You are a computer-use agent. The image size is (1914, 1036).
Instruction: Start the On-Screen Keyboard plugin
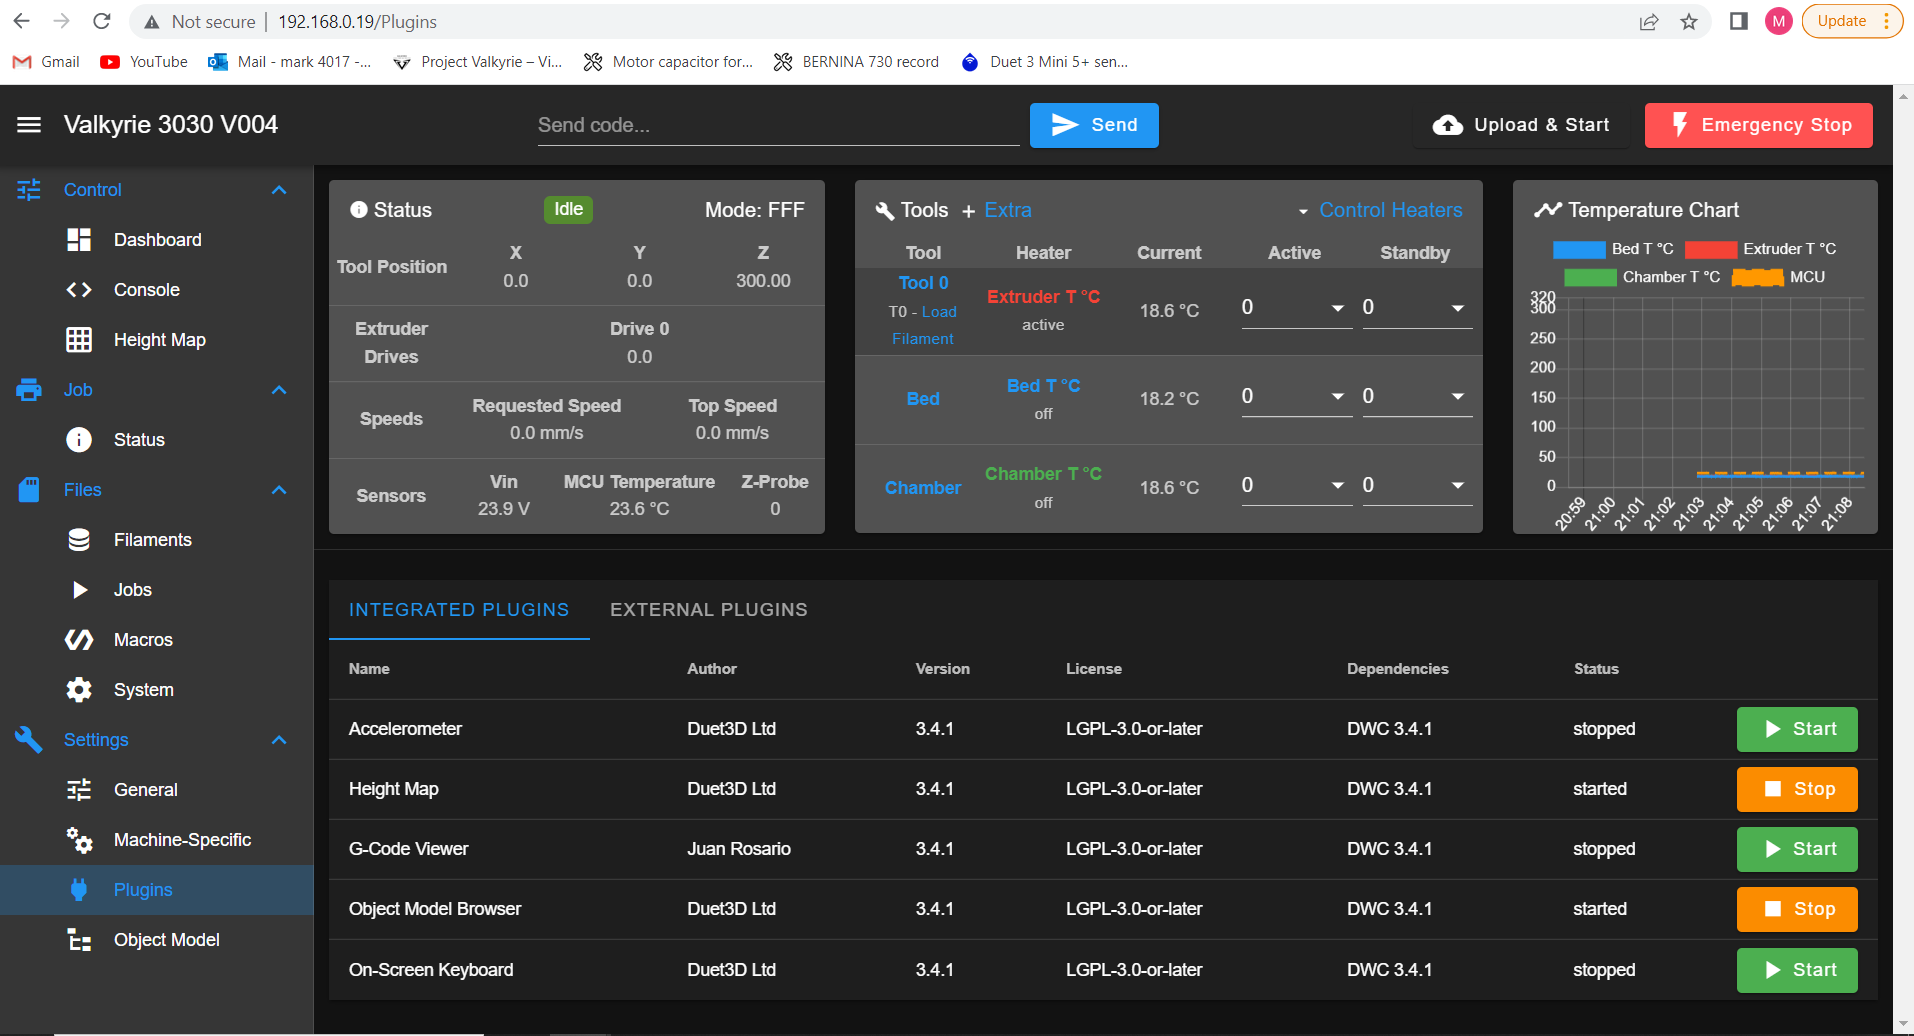1797,970
